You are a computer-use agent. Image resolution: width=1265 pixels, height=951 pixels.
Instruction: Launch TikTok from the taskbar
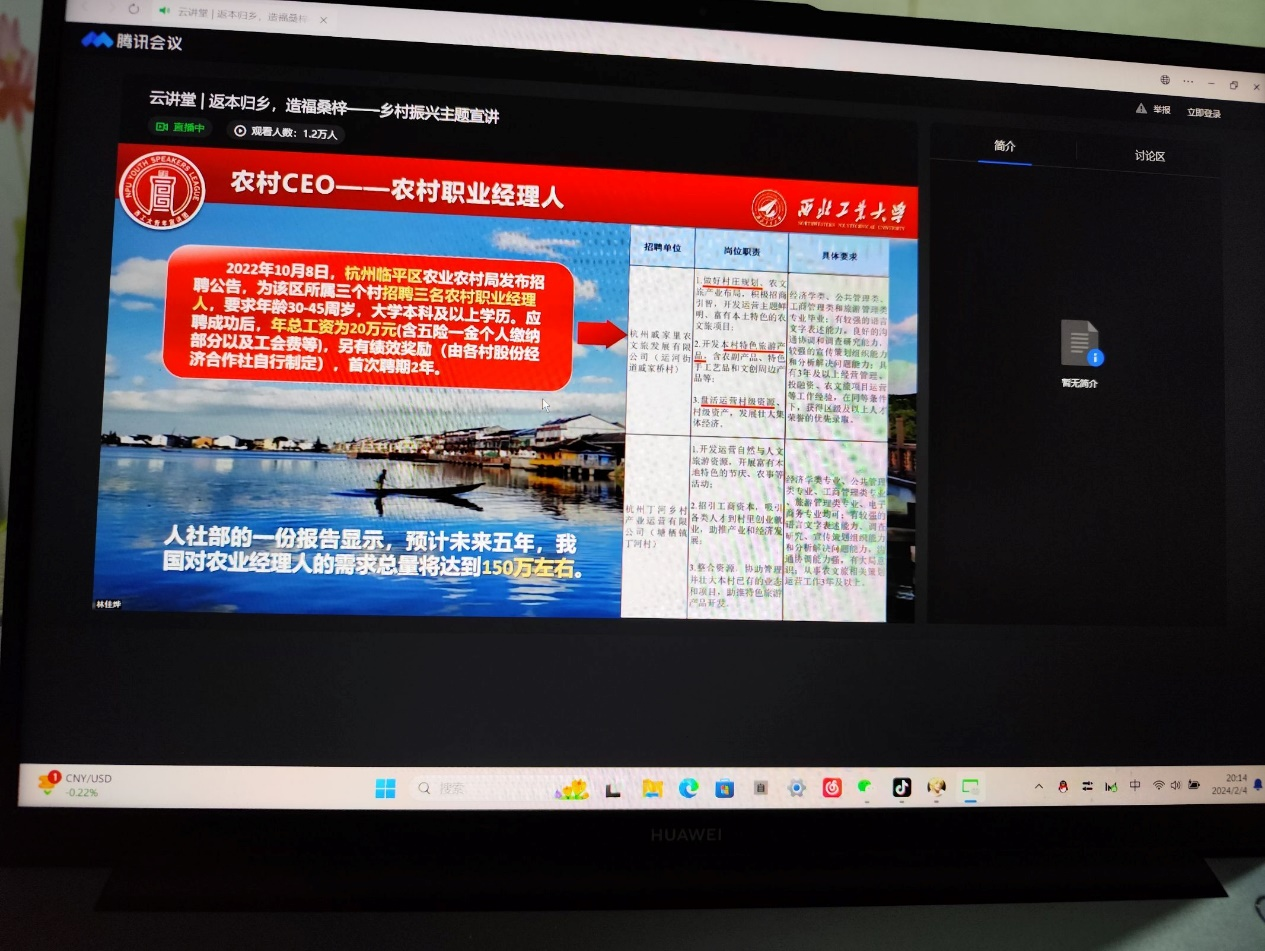click(x=901, y=787)
